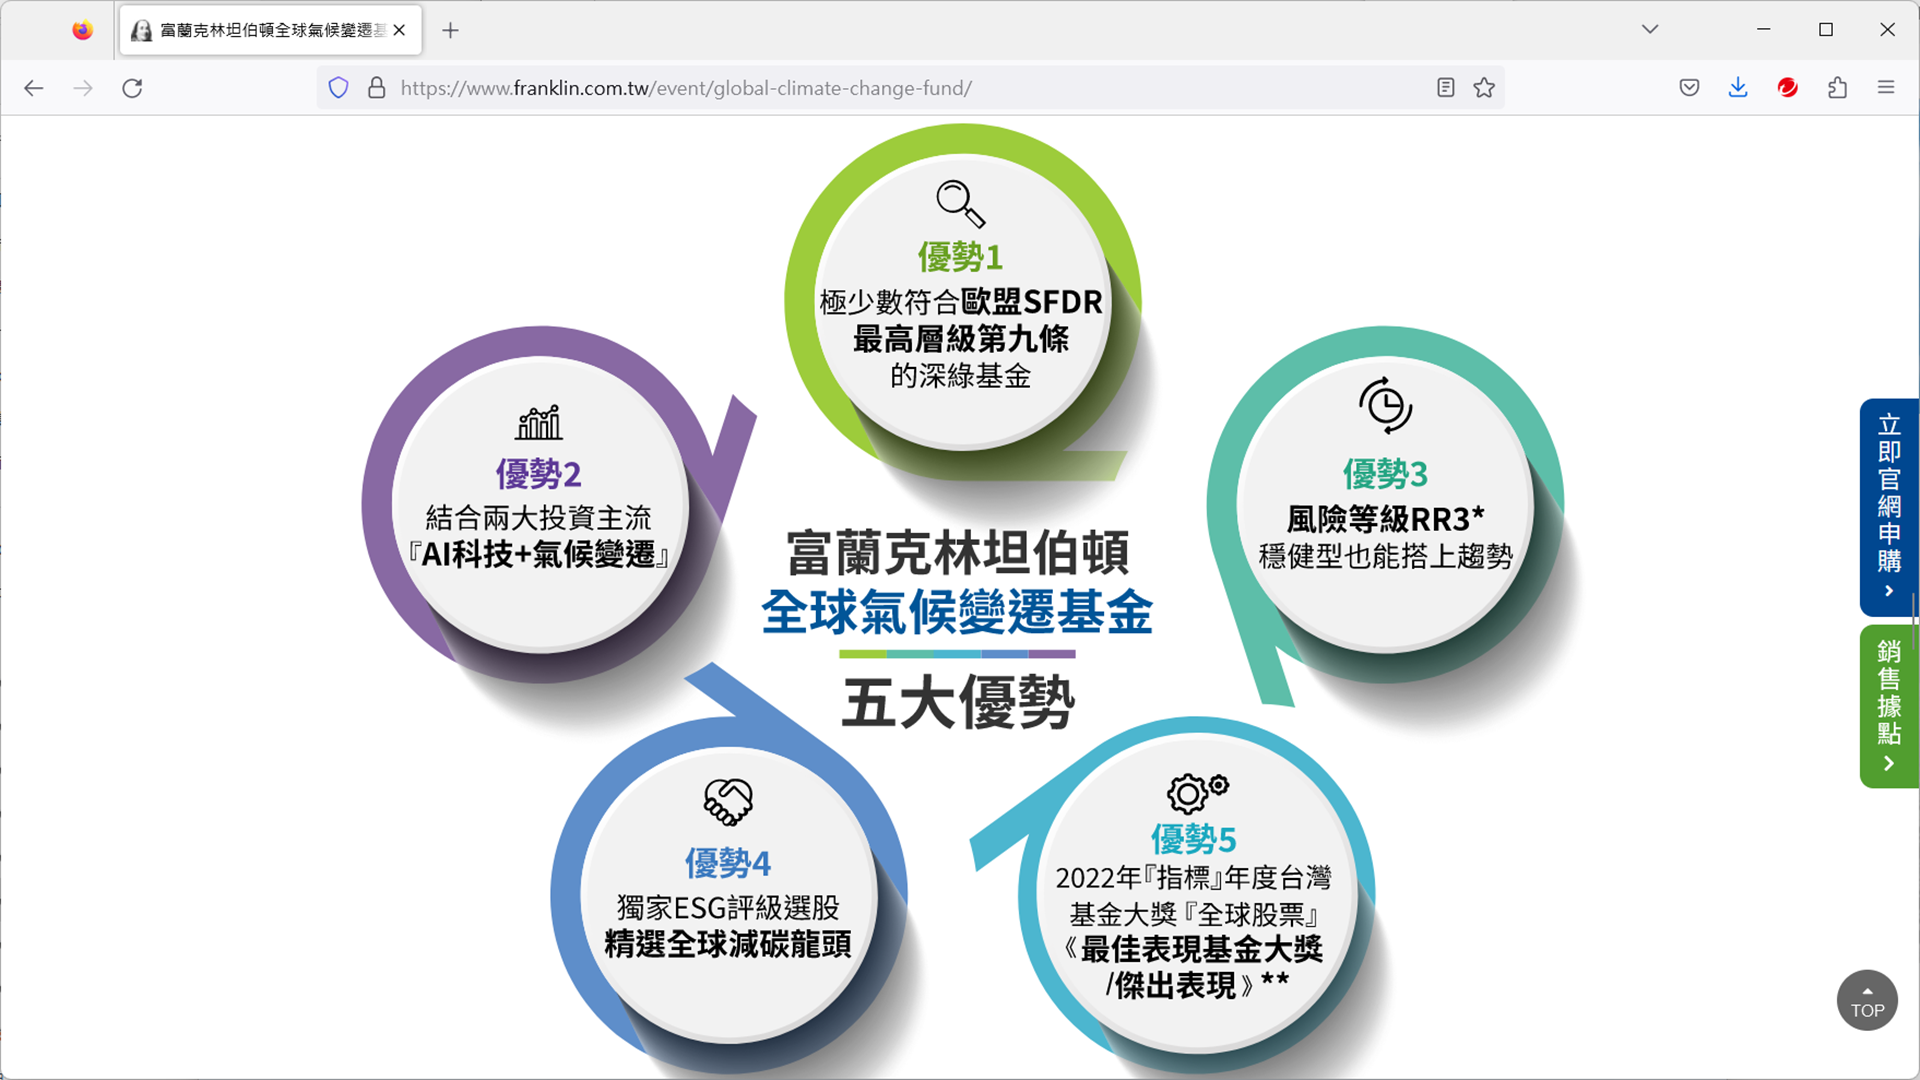The height and width of the screenshot is (1080, 1920).
Task: Click the 富蘭克林坦伯頓 center title
Action: click(x=958, y=553)
